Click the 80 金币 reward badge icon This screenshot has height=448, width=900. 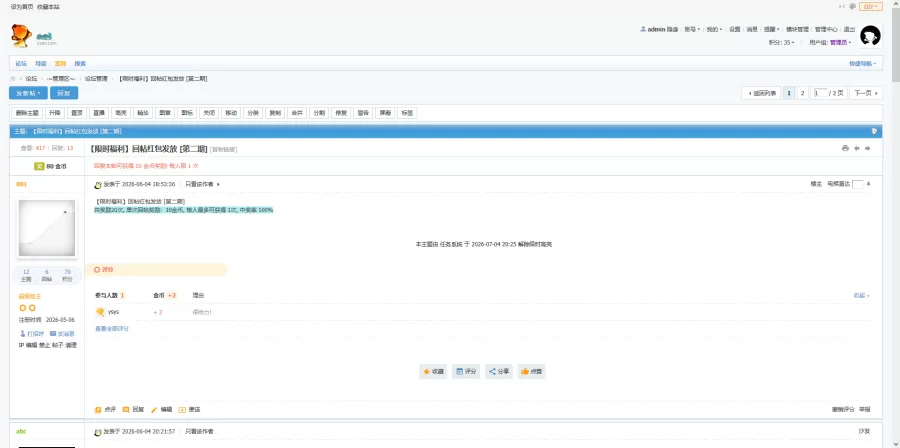(x=39, y=166)
